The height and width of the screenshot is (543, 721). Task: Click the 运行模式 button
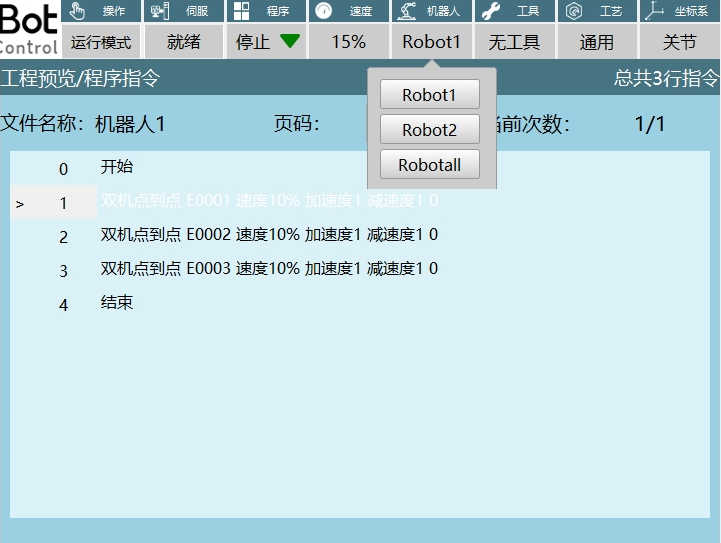tap(101, 42)
